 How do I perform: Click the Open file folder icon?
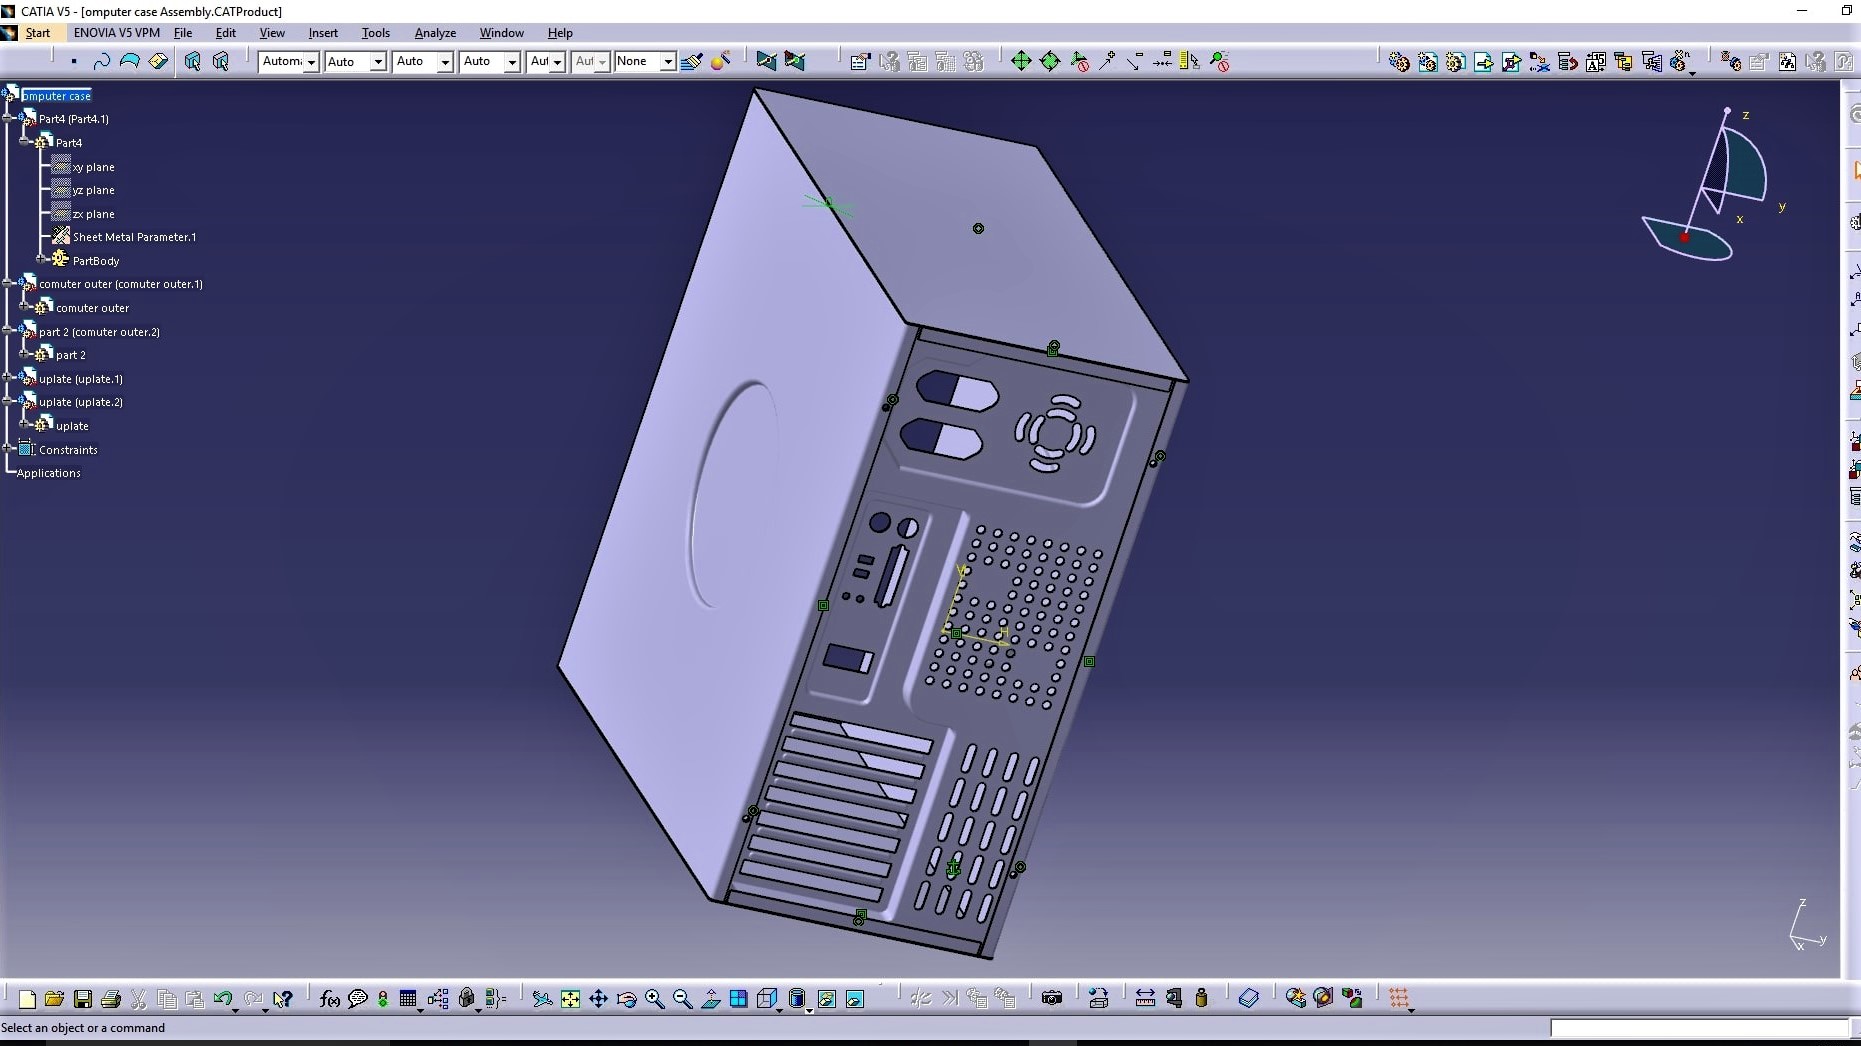(55, 998)
